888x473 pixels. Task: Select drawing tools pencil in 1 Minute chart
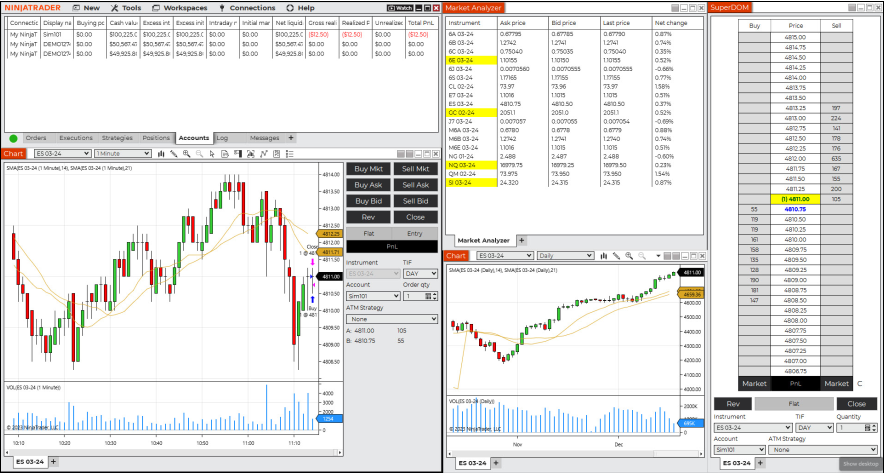(x=174, y=154)
